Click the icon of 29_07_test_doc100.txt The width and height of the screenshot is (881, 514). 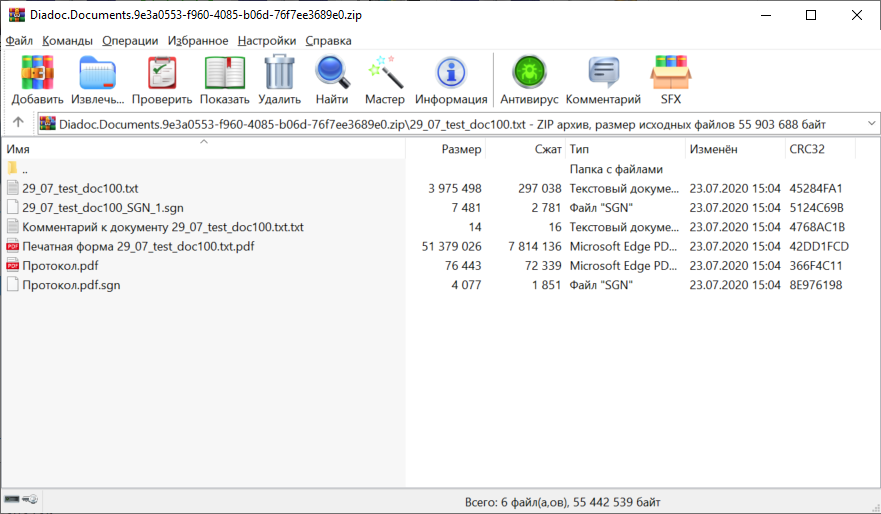[x=13, y=188]
